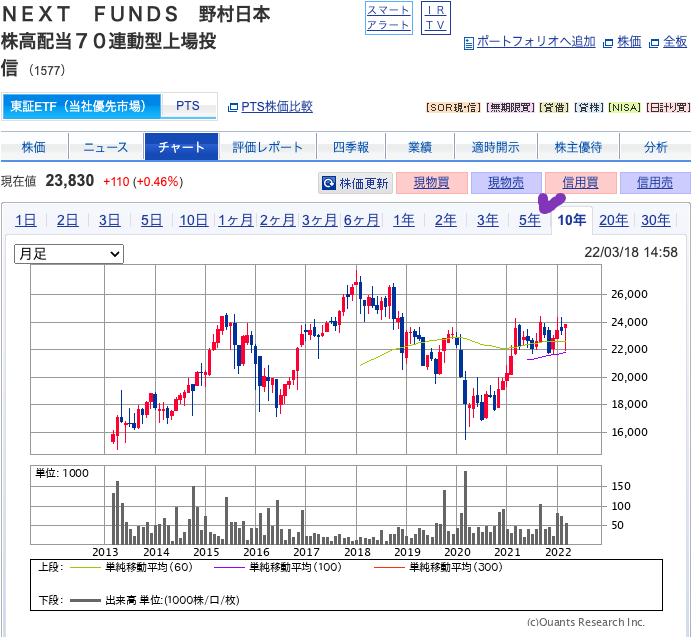This screenshot has width=696, height=637.
Task: Click the NISA tag
Action: point(625,107)
